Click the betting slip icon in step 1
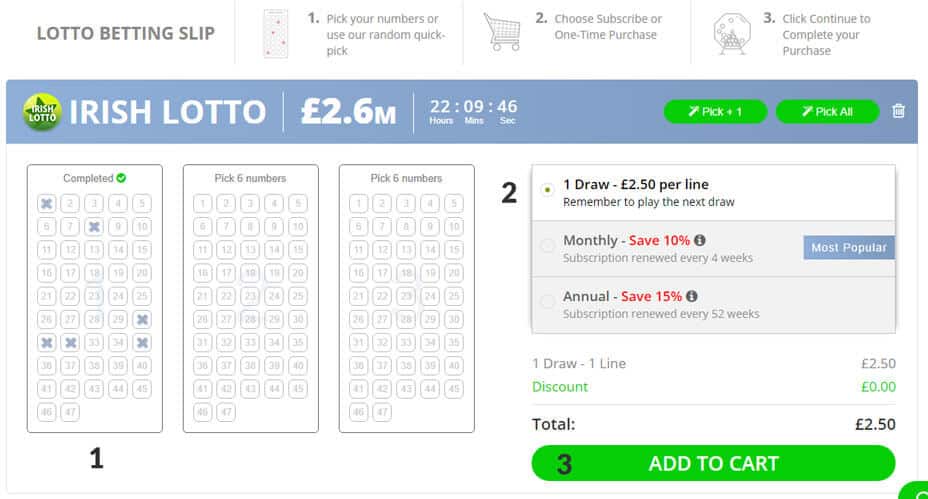Viewport: 928px width, 499px height. pos(275,33)
